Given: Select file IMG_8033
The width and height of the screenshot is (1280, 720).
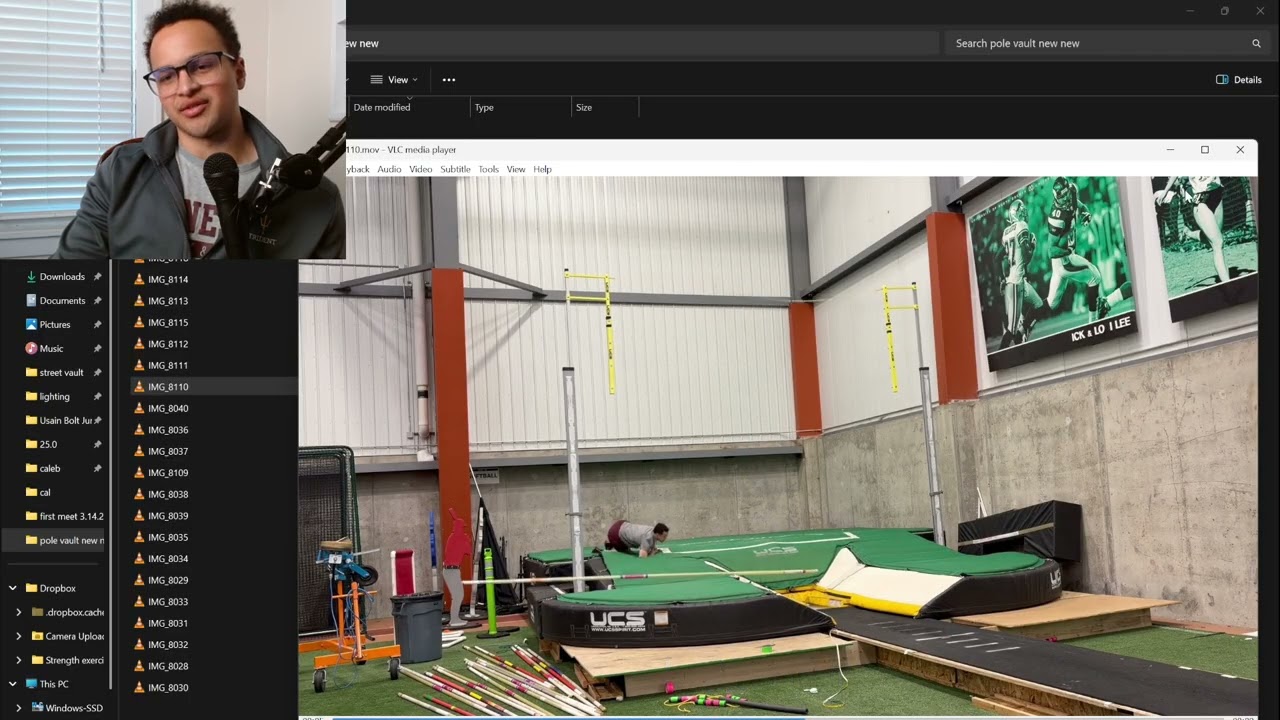Looking at the screenshot, I should [x=168, y=602].
